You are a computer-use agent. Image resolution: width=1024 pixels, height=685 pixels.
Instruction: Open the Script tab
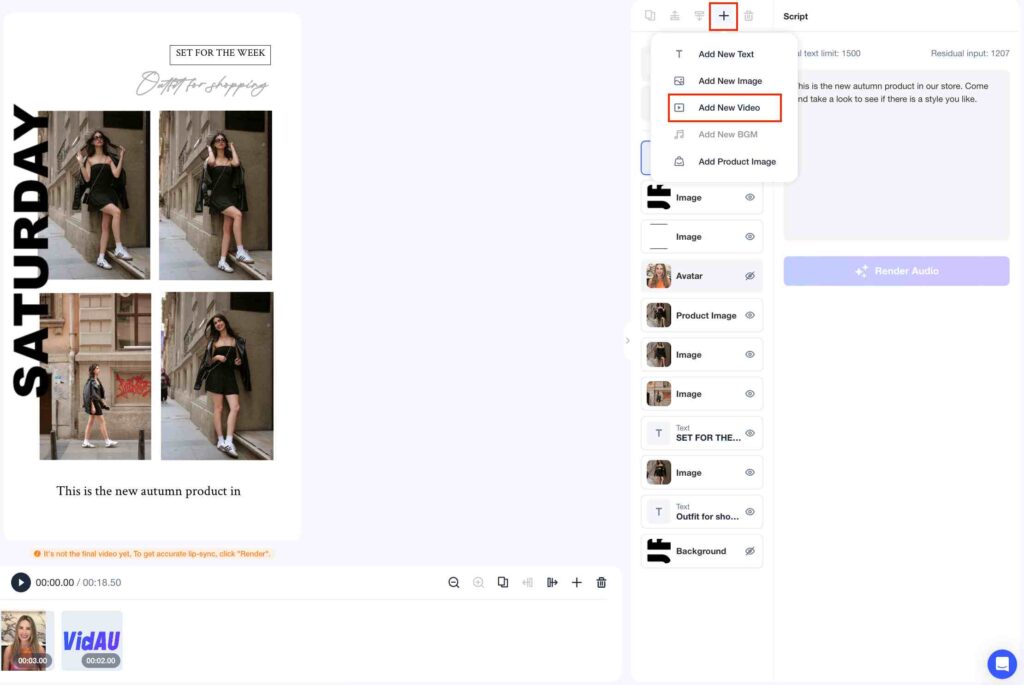point(795,16)
